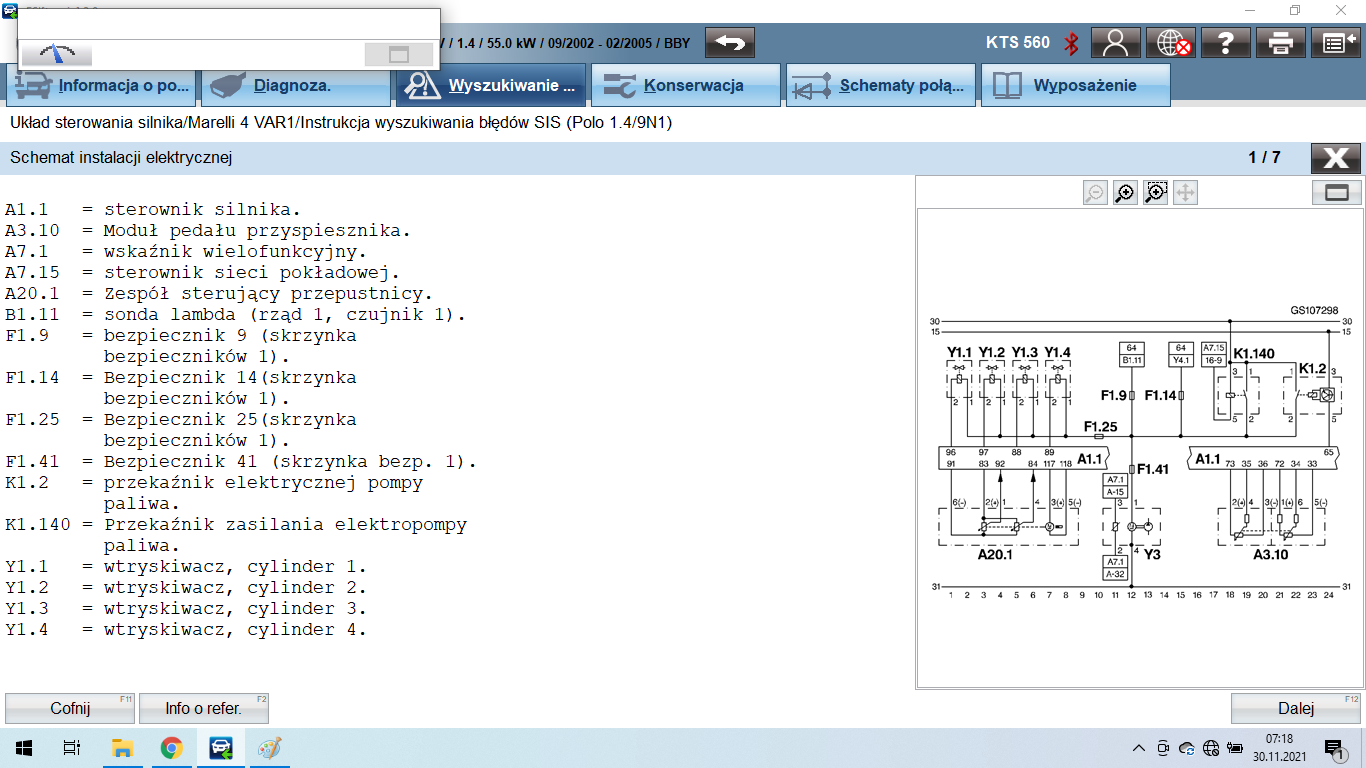This screenshot has height=768, width=1366.
Task: Click the Info o refer. button
Action: click(x=204, y=708)
